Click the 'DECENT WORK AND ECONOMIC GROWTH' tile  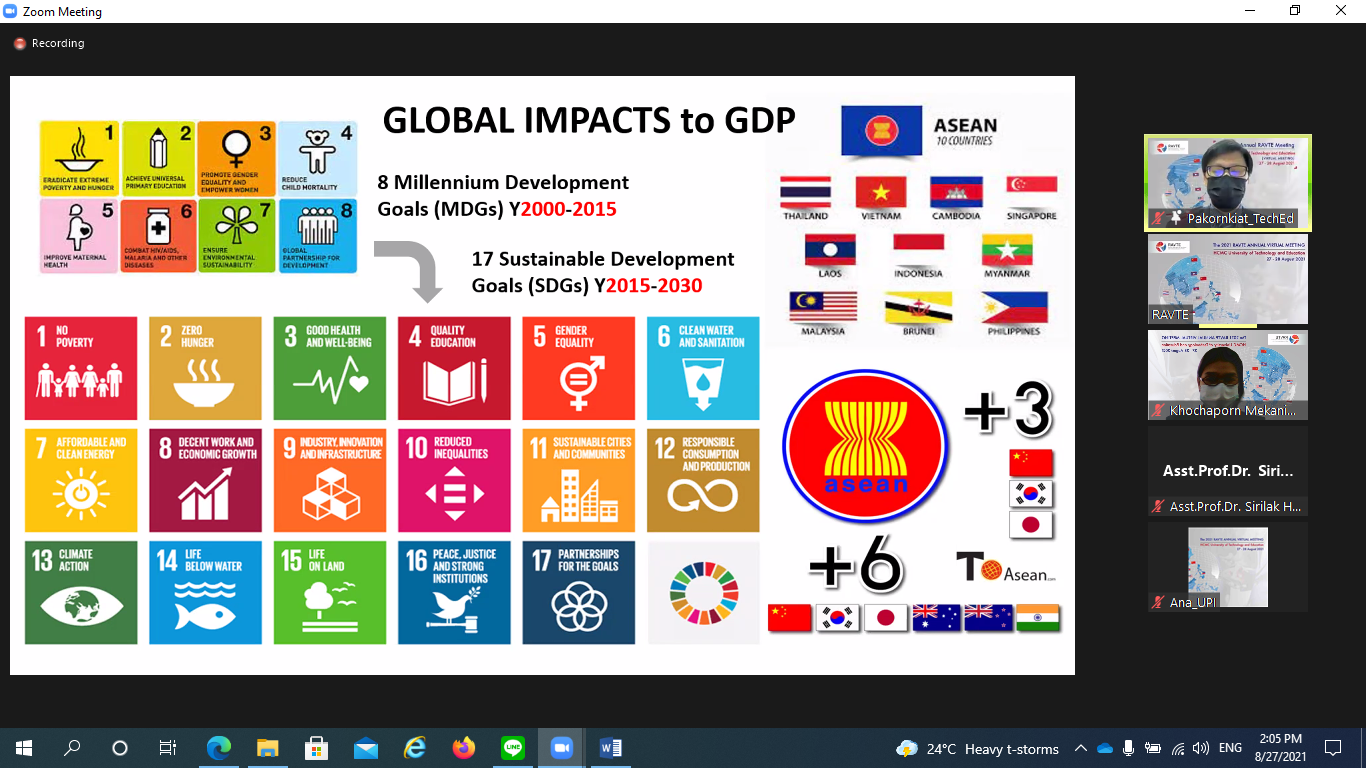[205, 480]
